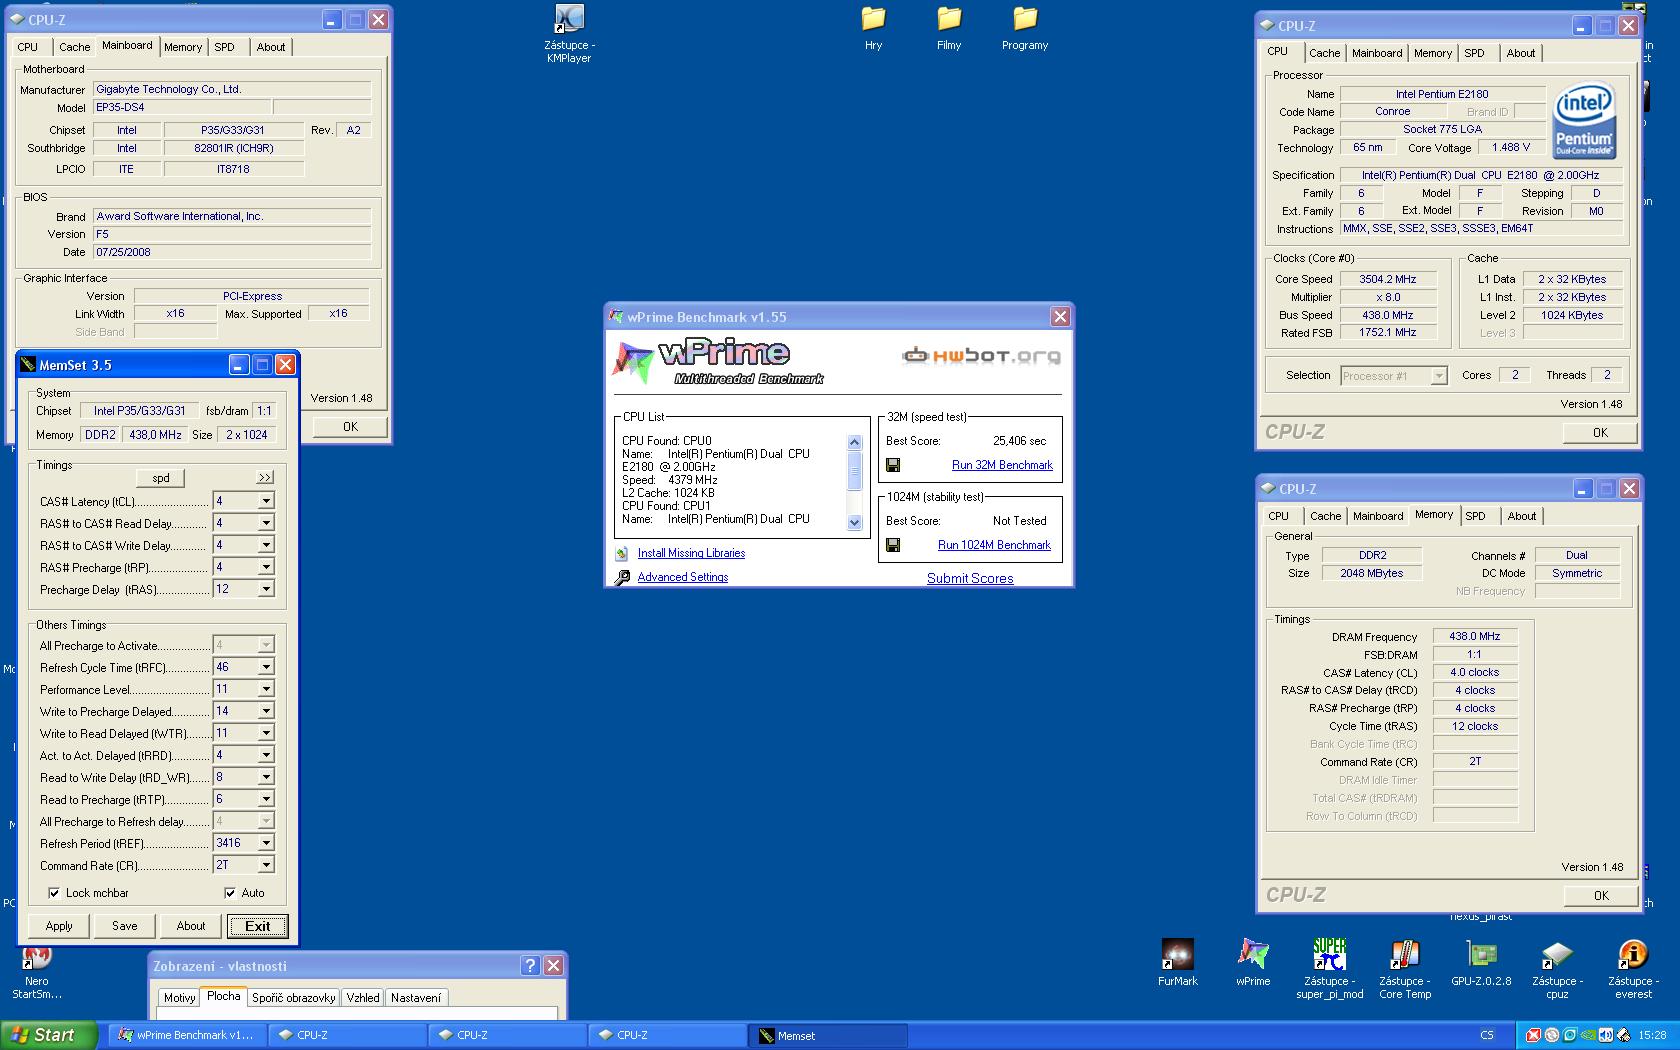Toggle the Lock mchbar checkbox in MemSet

pos(54,893)
